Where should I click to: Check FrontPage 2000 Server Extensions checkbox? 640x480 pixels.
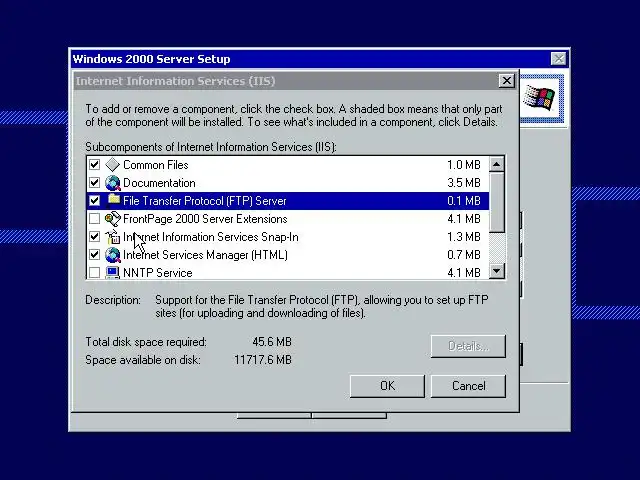(94, 219)
